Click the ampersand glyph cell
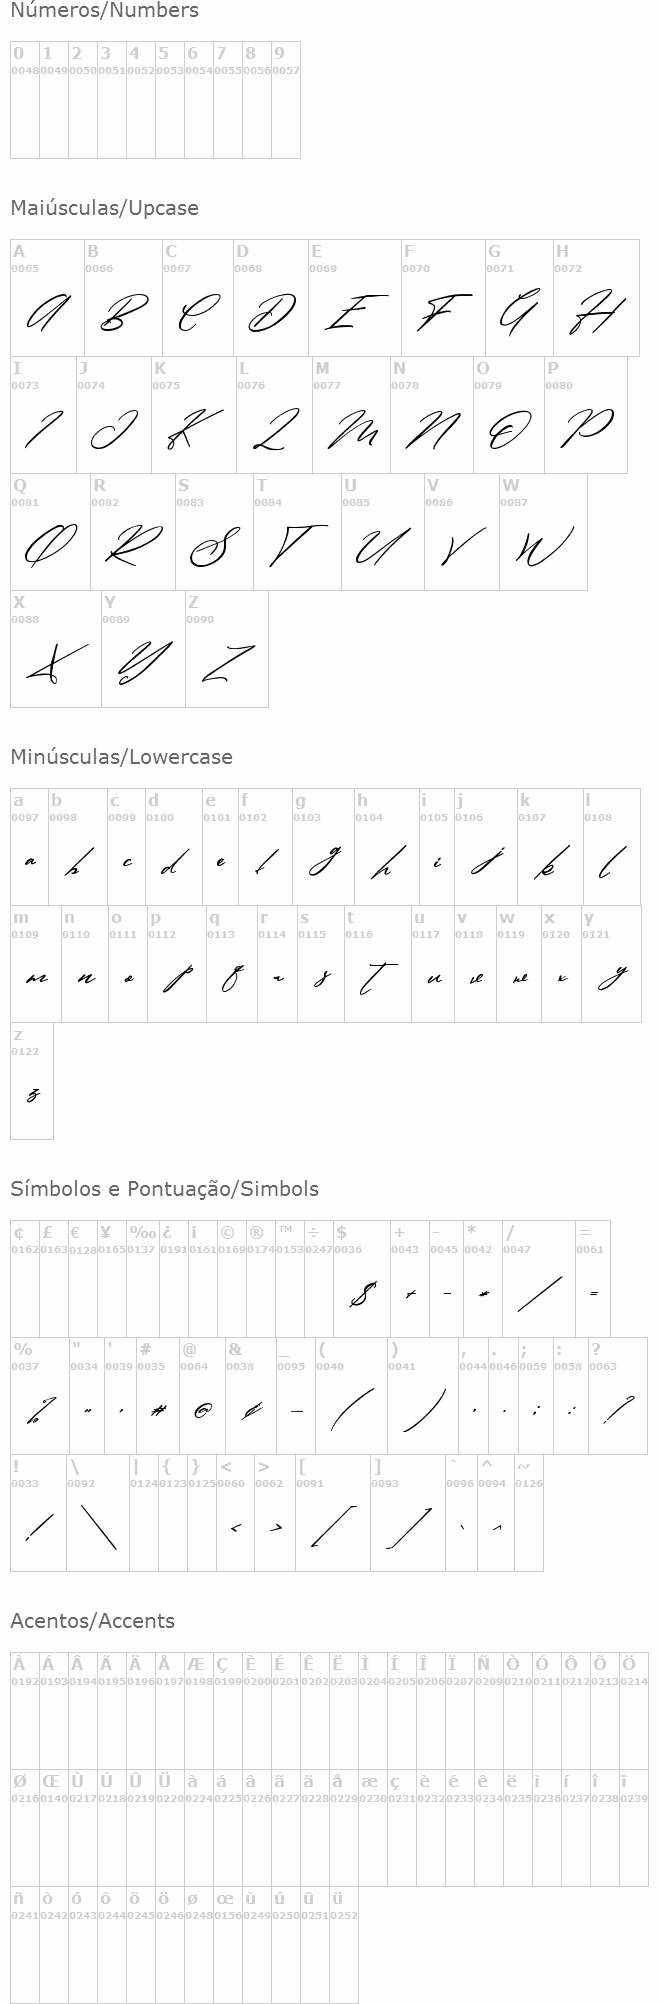Screen dimensions: 661x2004 click(x=250, y=1396)
